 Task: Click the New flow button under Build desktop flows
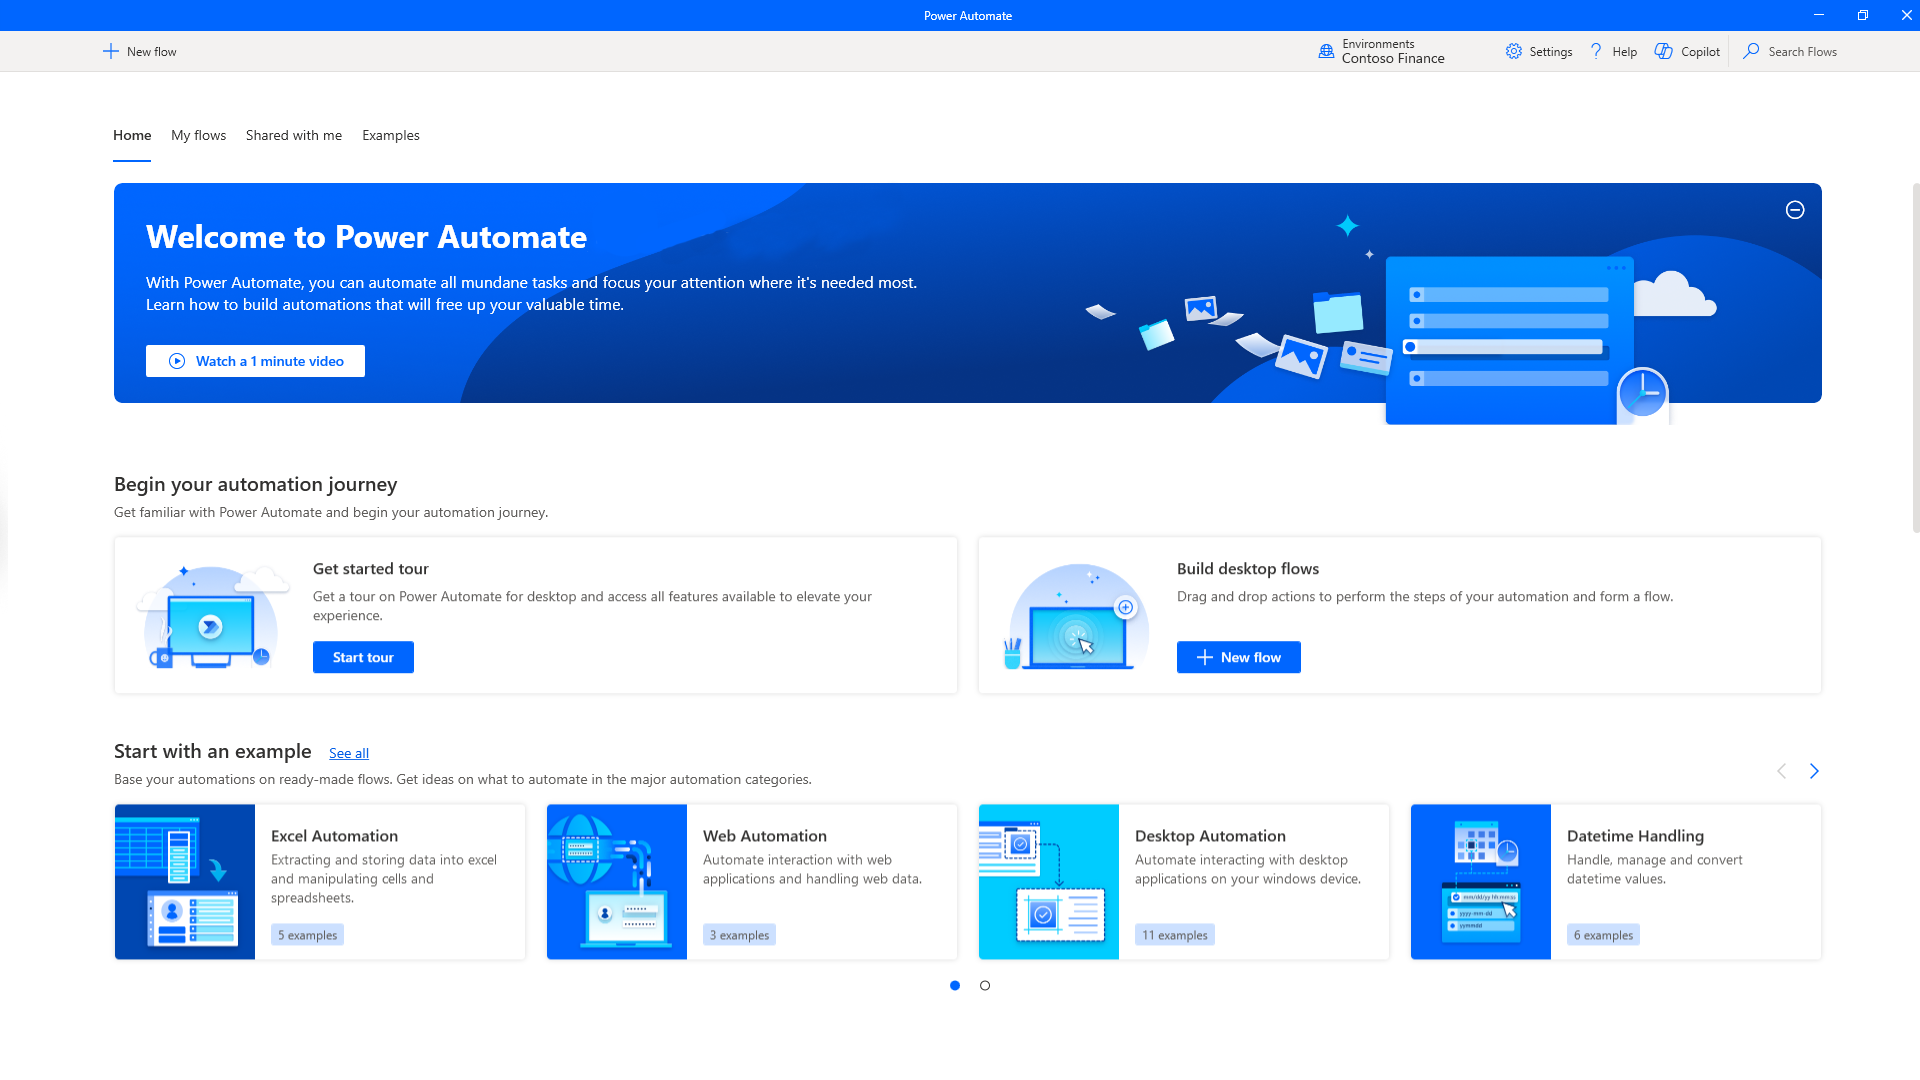[x=1238, y=657]
